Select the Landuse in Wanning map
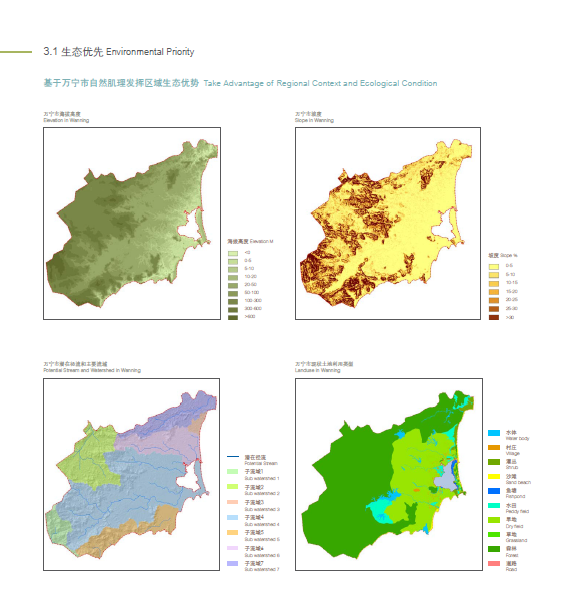Image resolution: width=580 pixels, height=599 pixels. pyautogui.click(x=389, y=474)
